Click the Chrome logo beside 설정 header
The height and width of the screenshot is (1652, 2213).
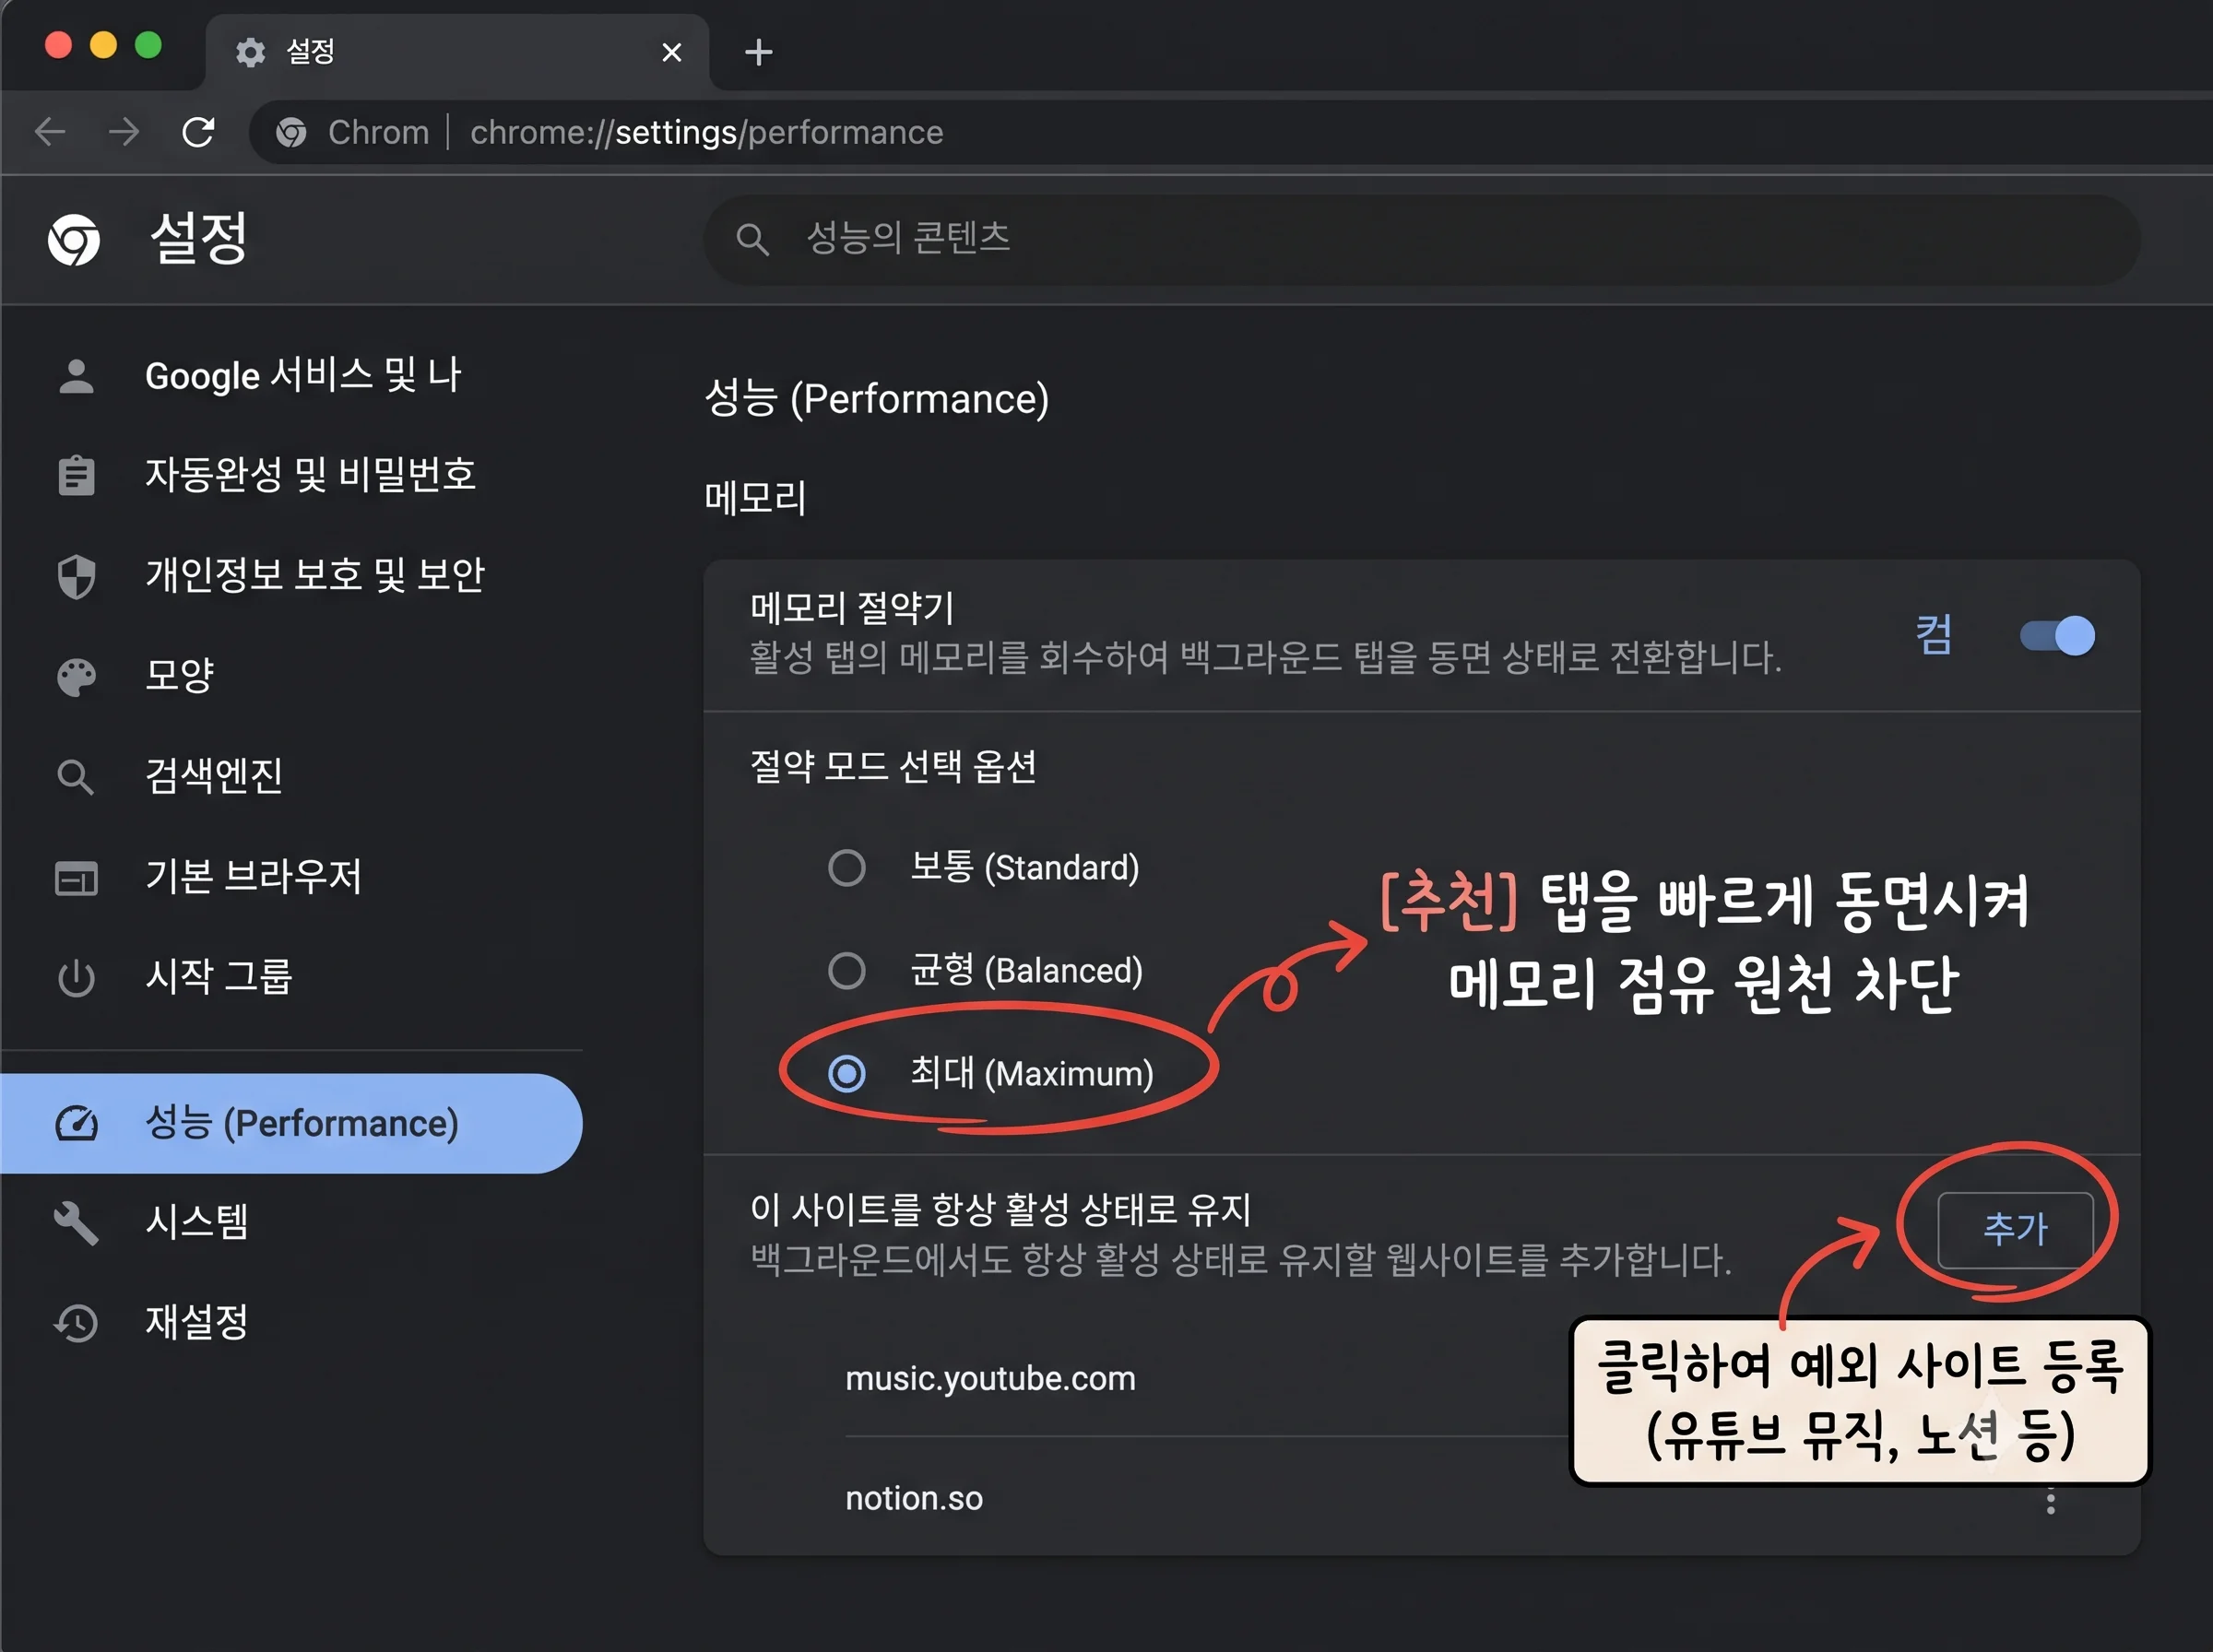[74, 239]
